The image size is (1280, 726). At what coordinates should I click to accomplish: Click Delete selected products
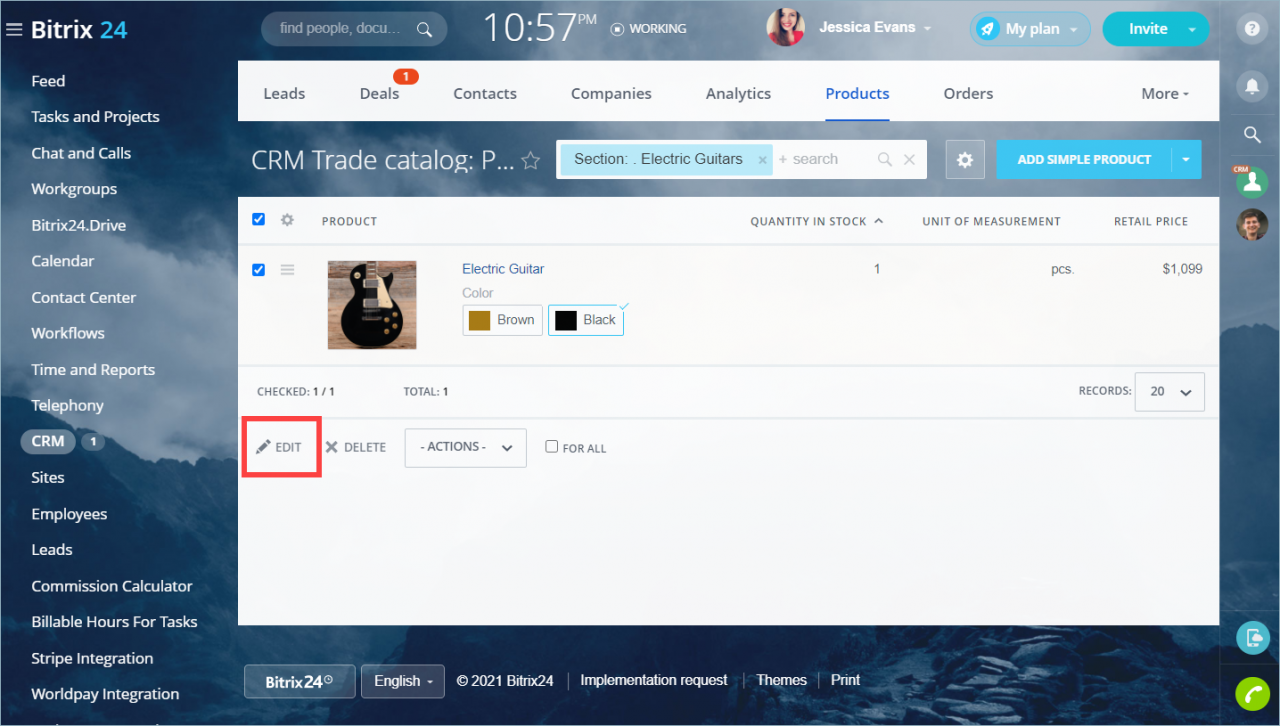(356, 447)
